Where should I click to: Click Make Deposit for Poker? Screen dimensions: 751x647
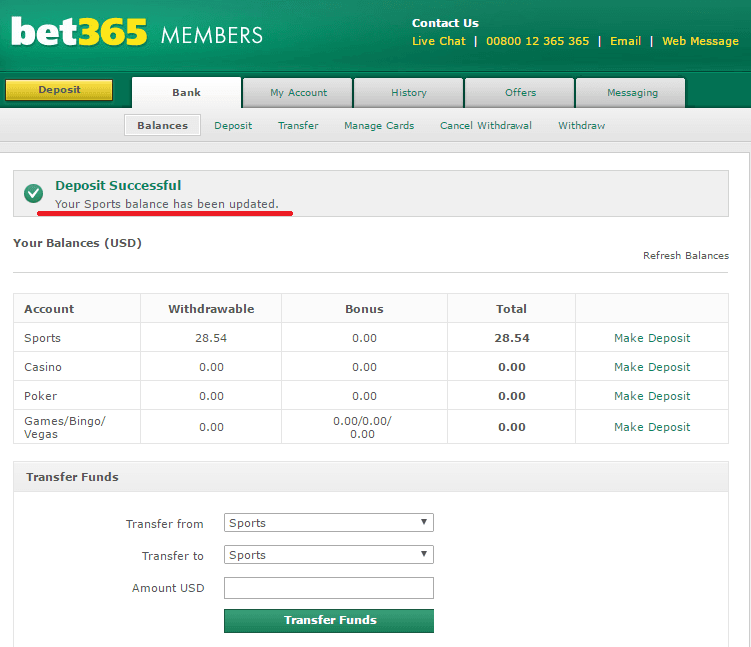[x=652, y=397]
